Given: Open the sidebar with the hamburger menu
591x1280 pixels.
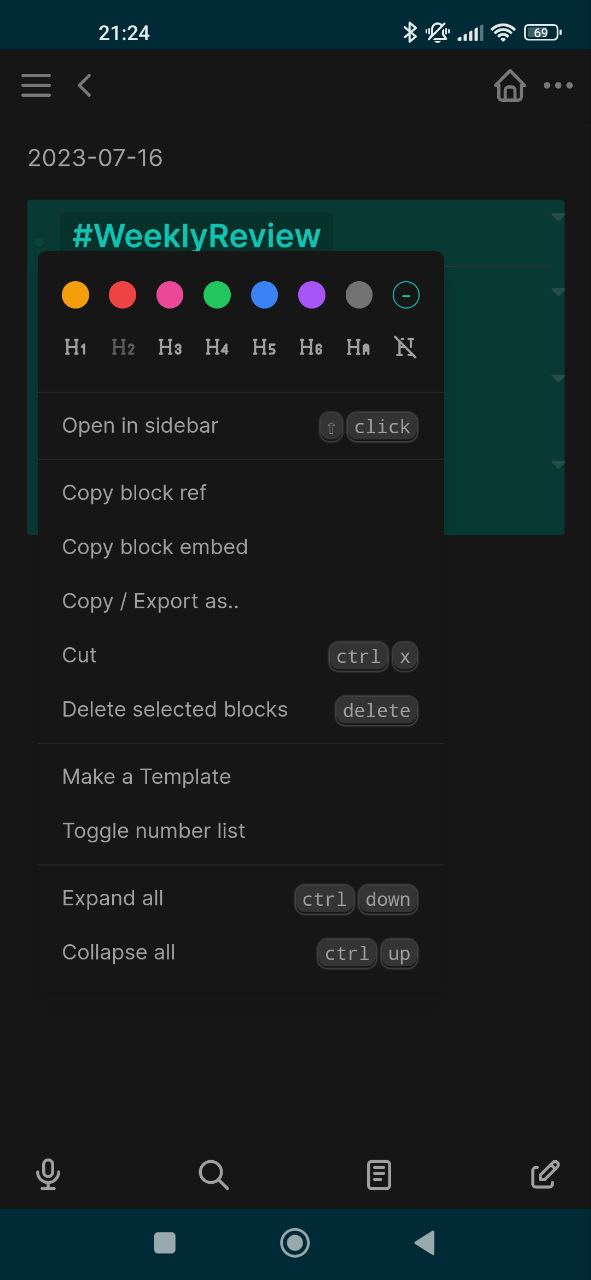Looking at the screenshot, I should point(36,85).
